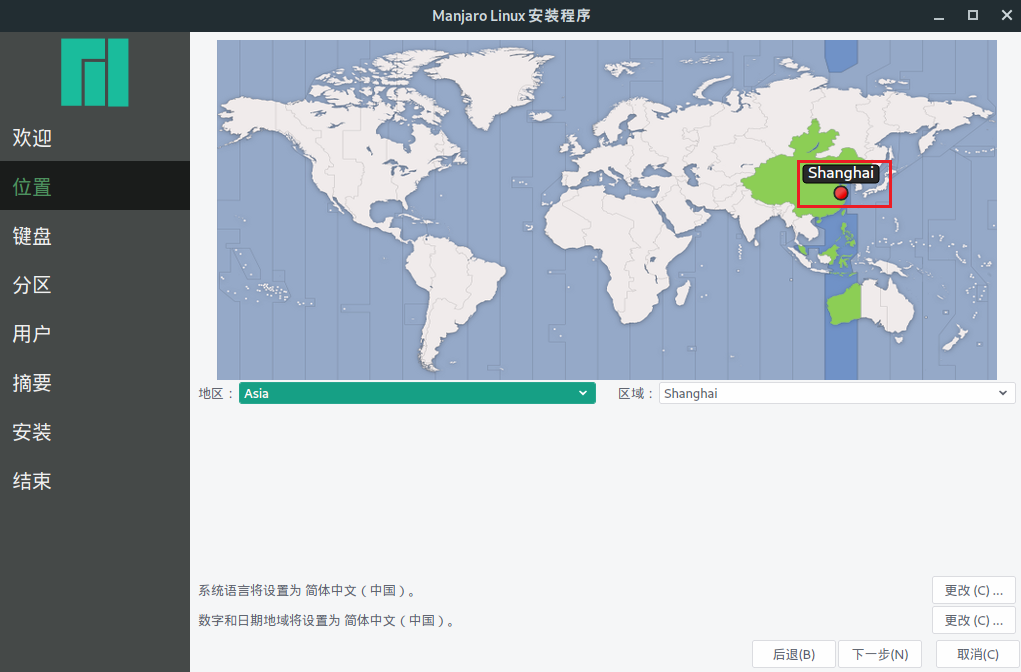Image resolution: width=1021 pixels, height=672 pixels.
Task: Highlight the current 位置 step
Action: pos(31,187)
